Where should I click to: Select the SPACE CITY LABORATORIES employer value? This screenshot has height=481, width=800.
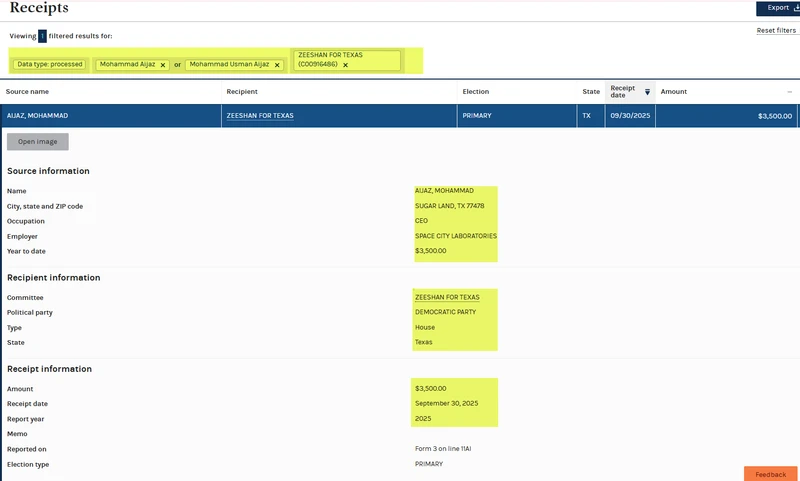pos(456,236)
